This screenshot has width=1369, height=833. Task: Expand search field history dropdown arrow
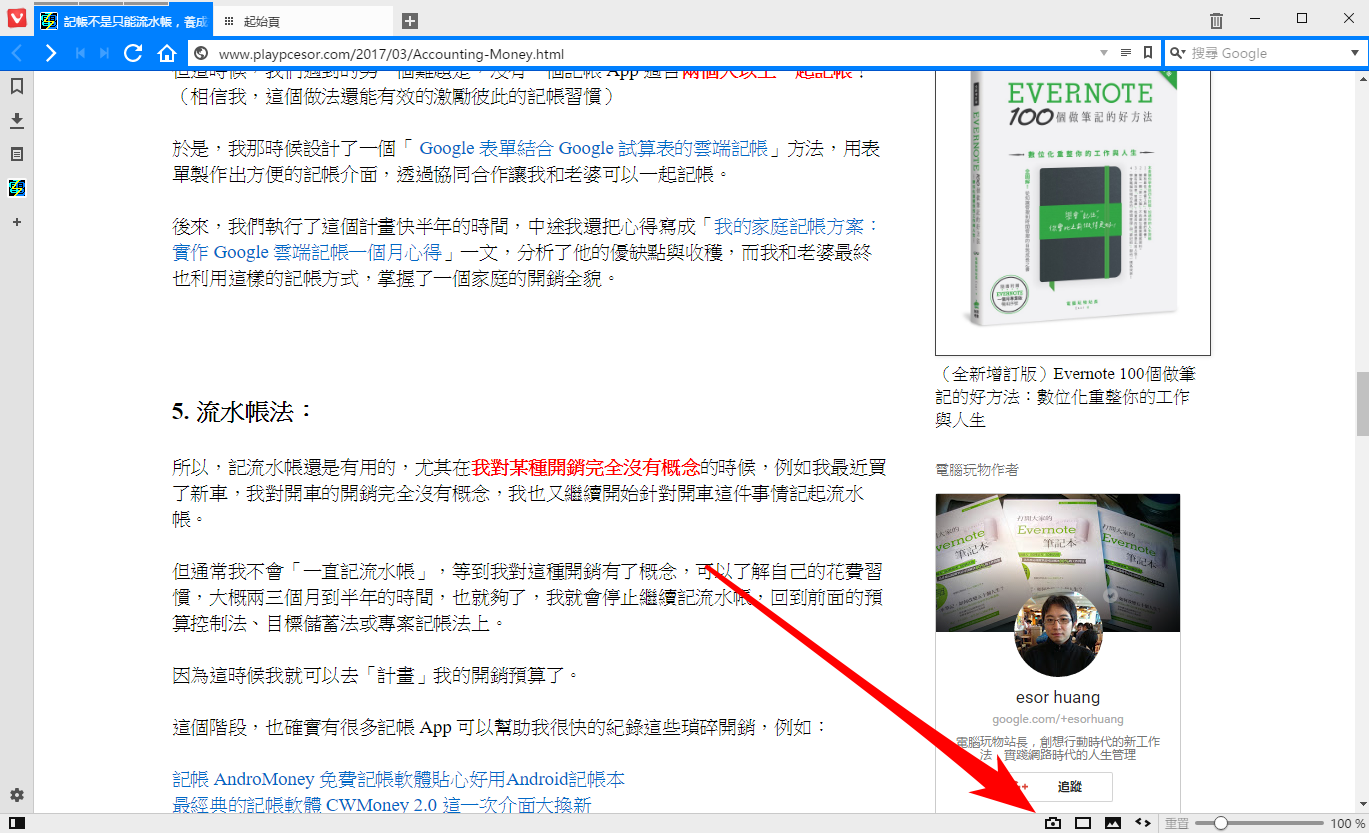pos(1356,53)
